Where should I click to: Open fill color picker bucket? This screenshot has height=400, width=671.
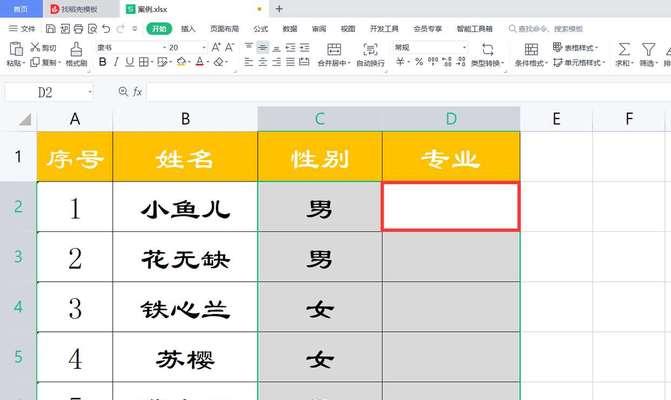click(x=181, y=62)
